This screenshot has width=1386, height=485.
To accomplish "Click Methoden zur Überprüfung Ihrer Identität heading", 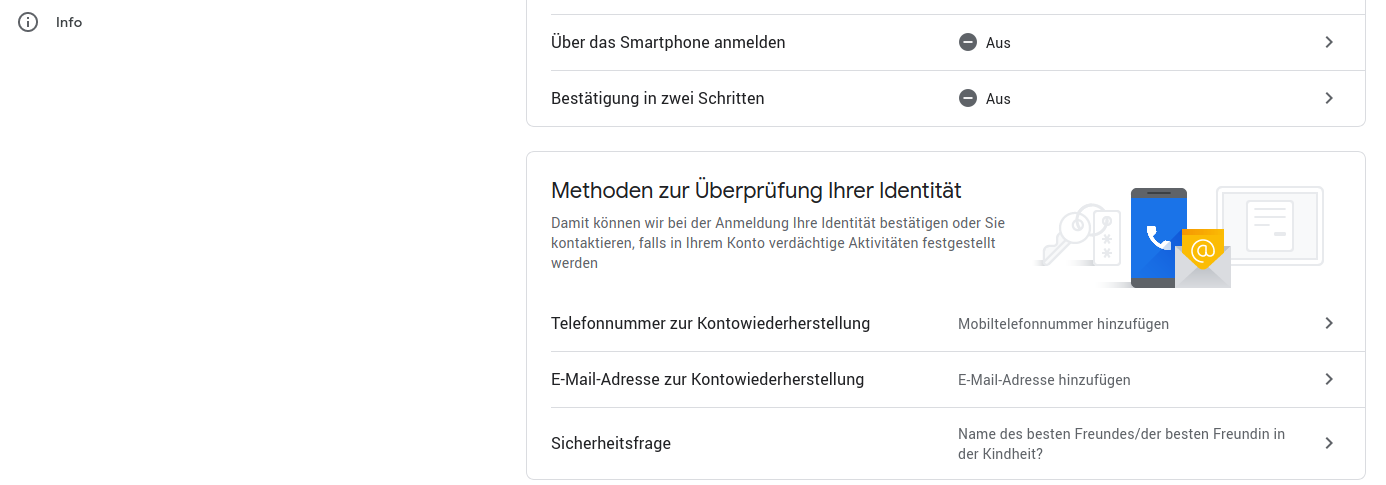I will pos(756,190).
